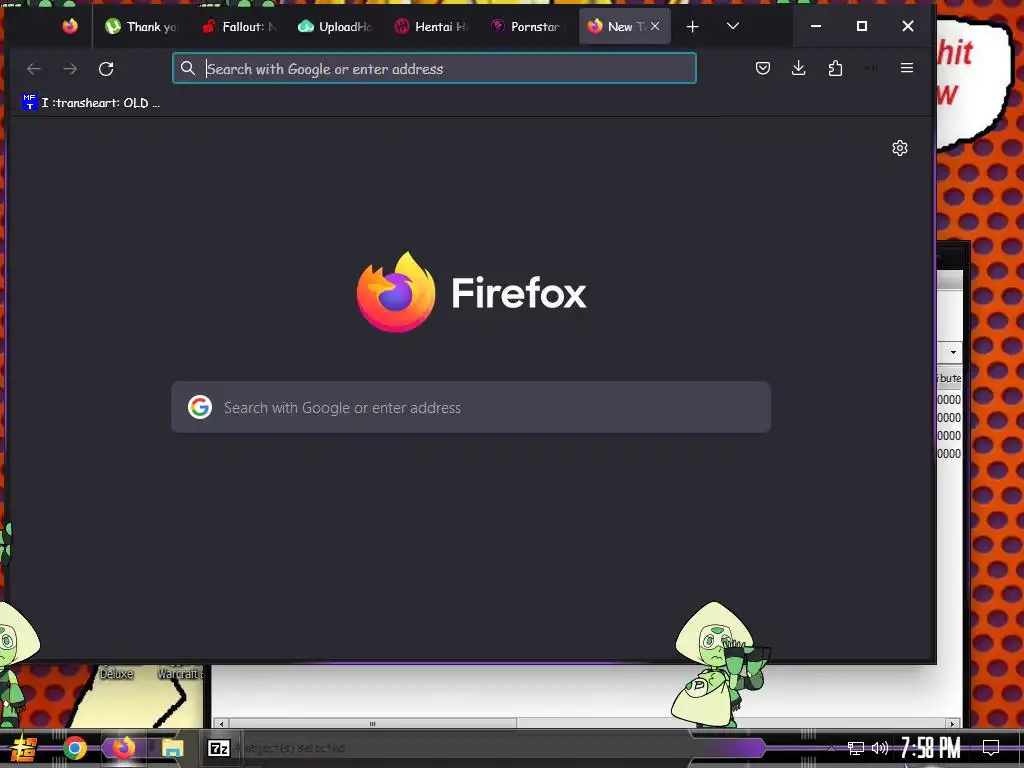The width and height of the screenshot is (1024, 768).
Task: Switch to the "Thank yo" uTorrent tab
Action: [142, 26]
